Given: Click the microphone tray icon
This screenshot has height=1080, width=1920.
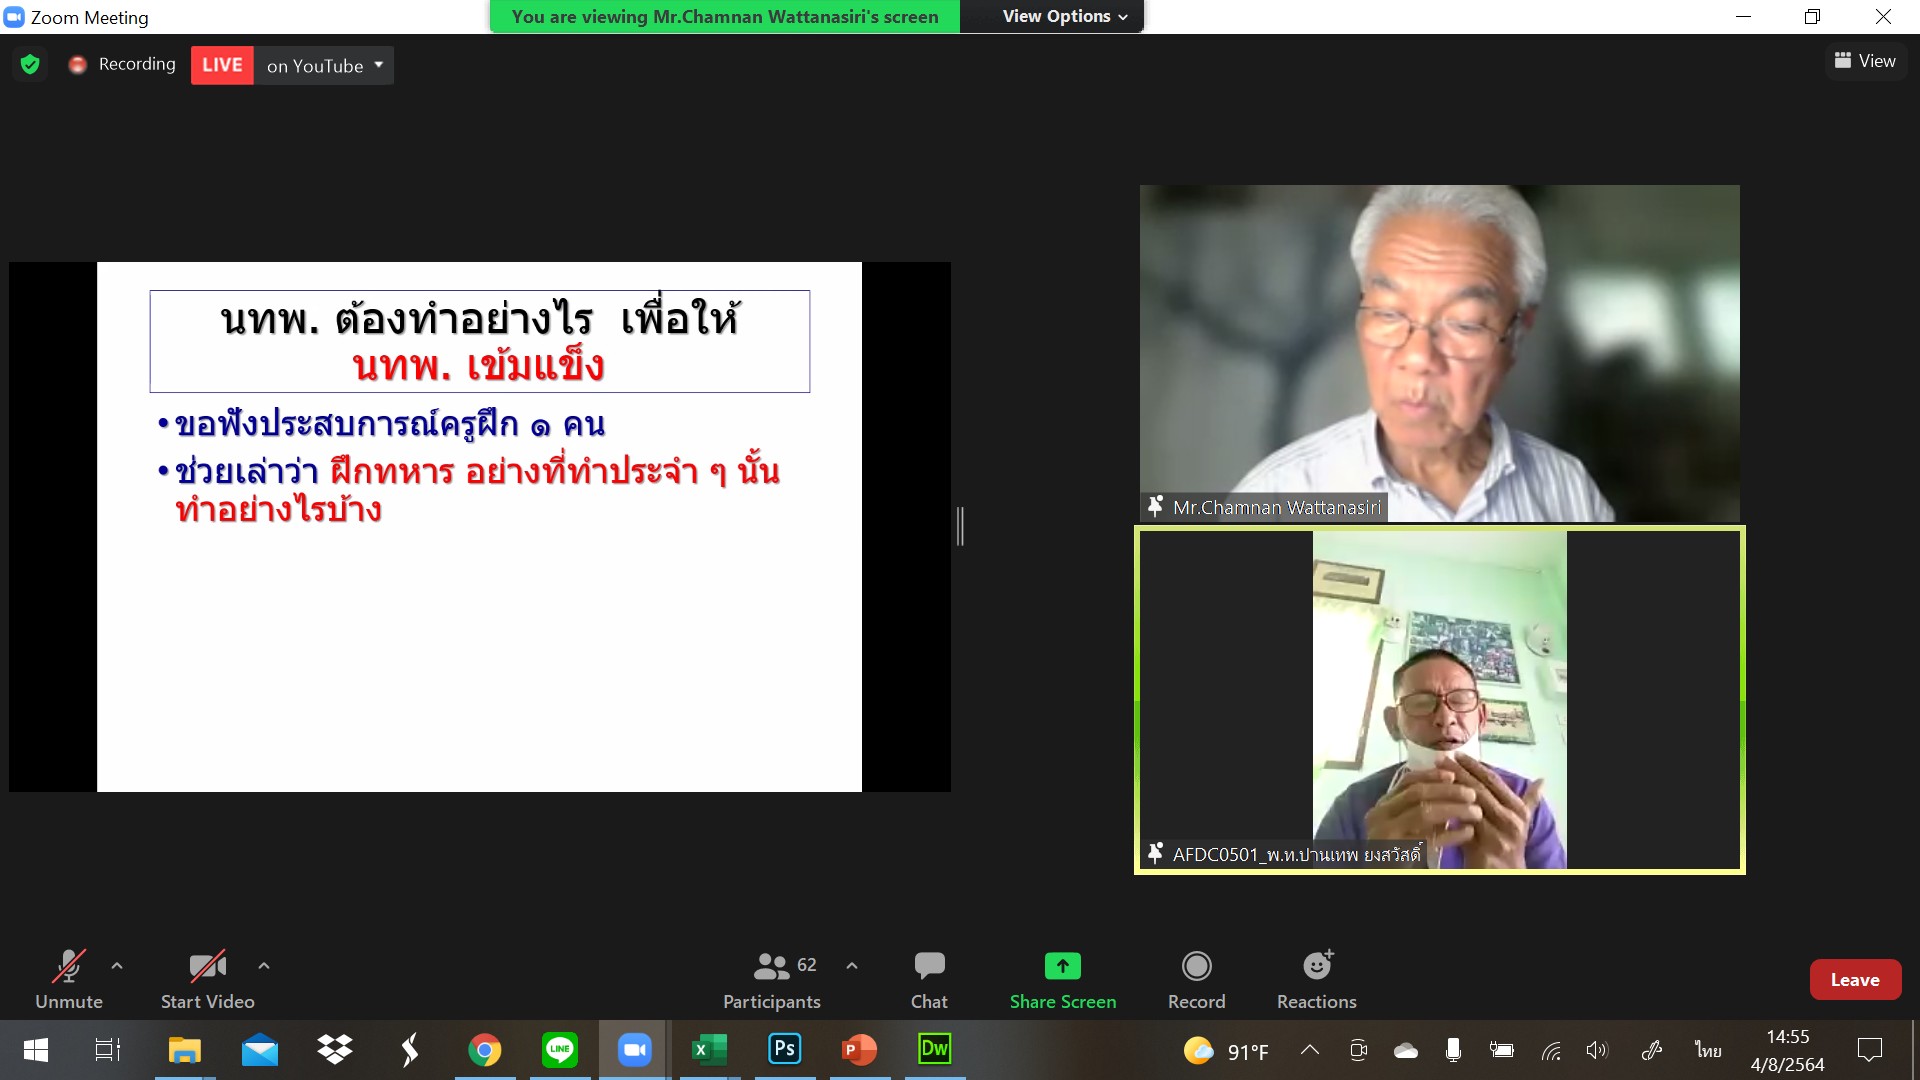Looking at the screenshot, I should pyautogui.click(x=1453, y=1050).
